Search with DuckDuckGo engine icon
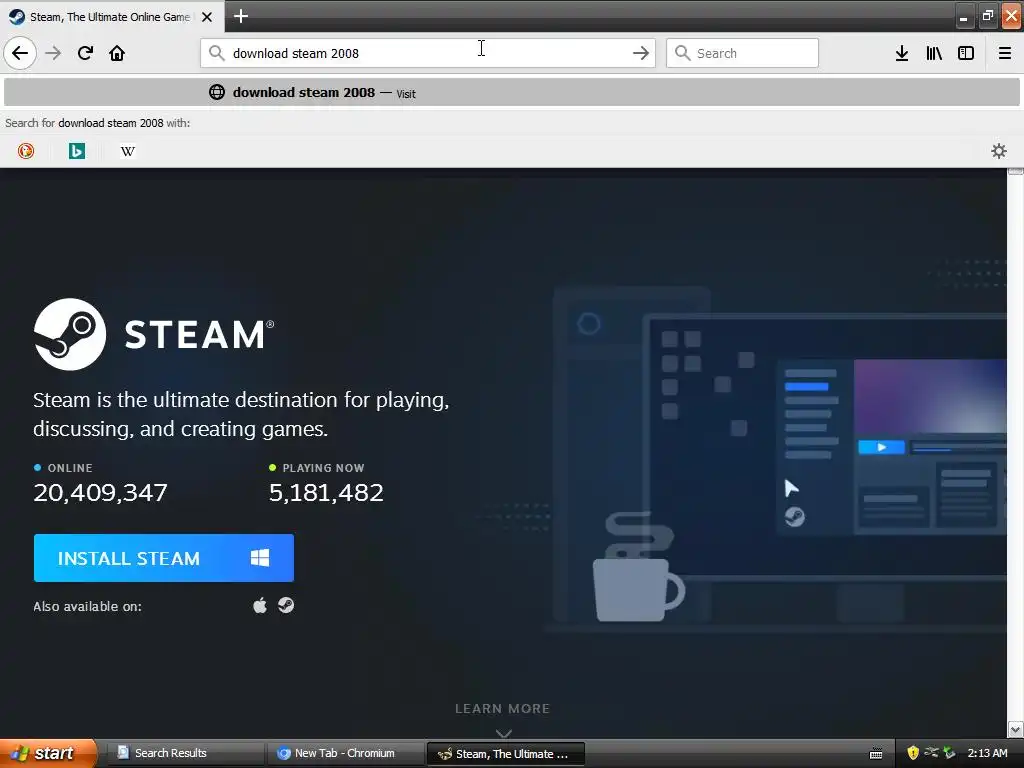Screen dimensions: 1024x768 point(25,151)
